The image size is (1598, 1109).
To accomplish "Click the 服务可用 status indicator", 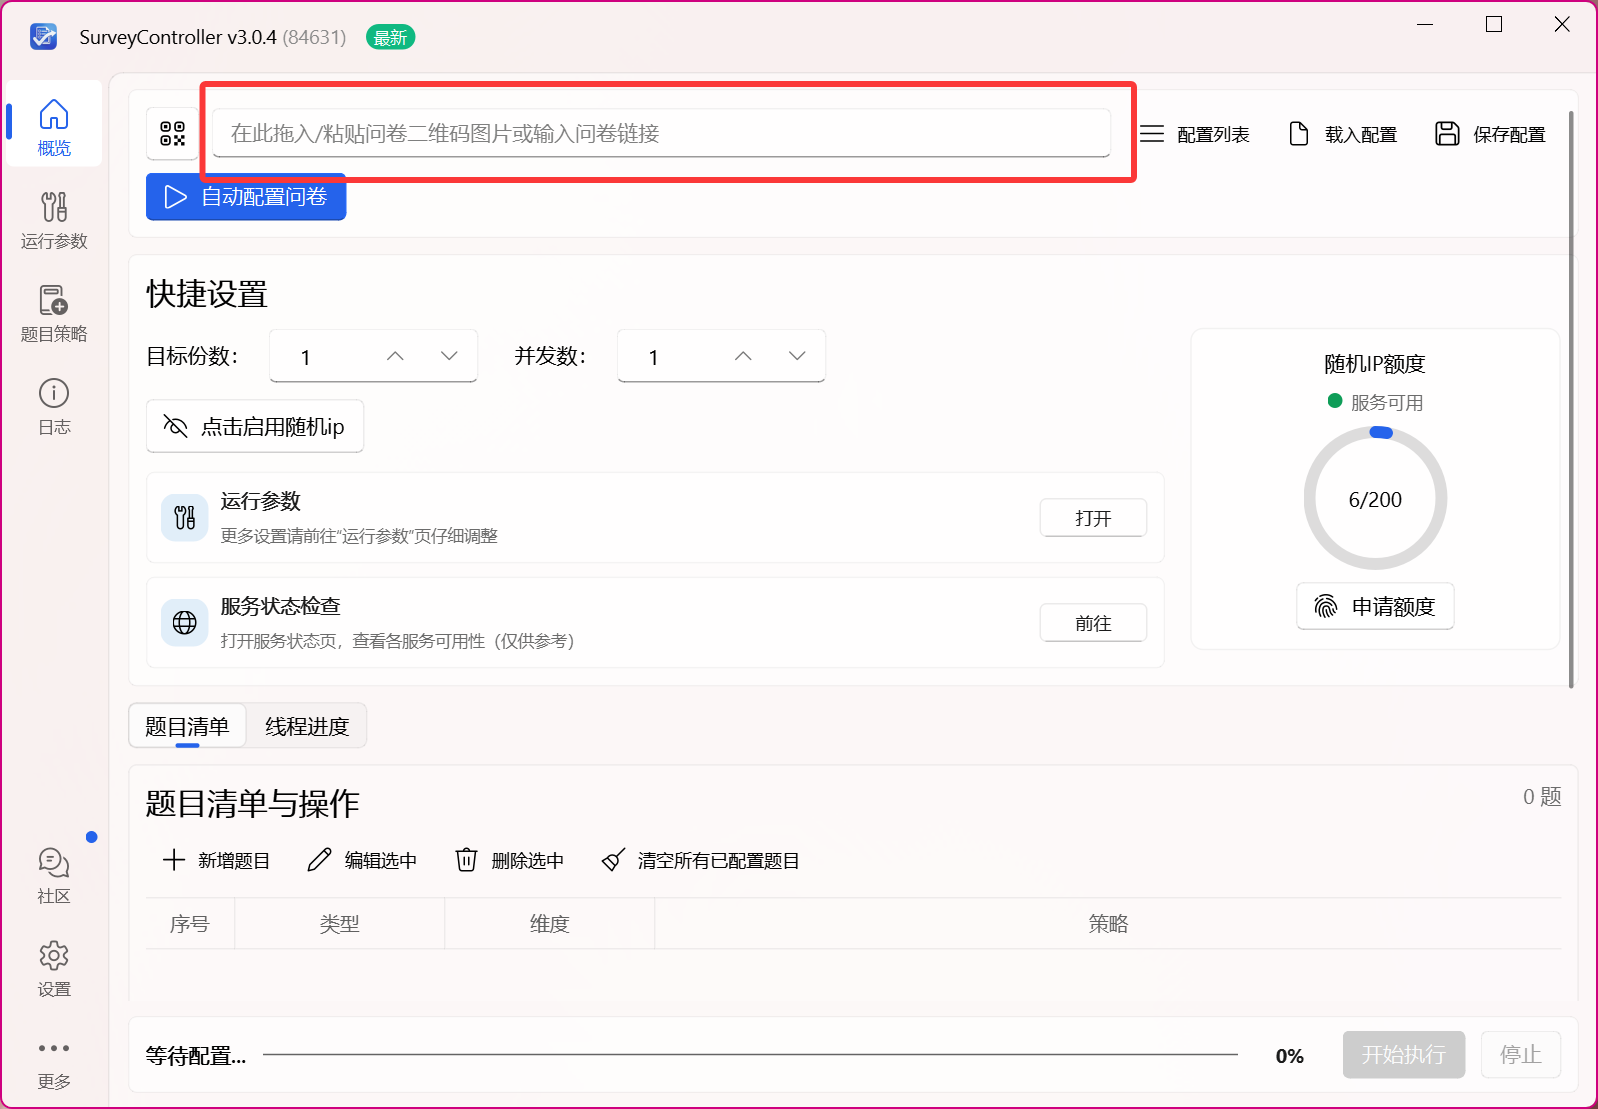I will click(x=1375, y=402).
